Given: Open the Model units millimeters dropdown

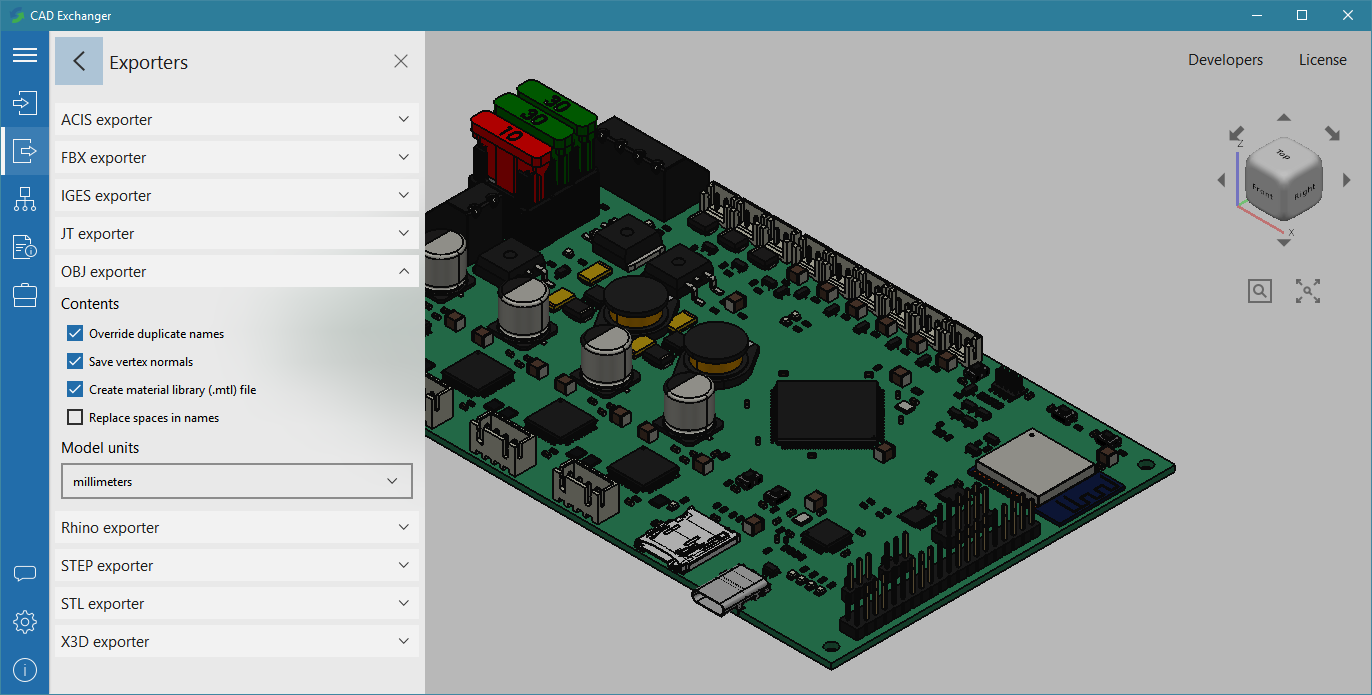Looking at the screenshot, I should 236,481.
